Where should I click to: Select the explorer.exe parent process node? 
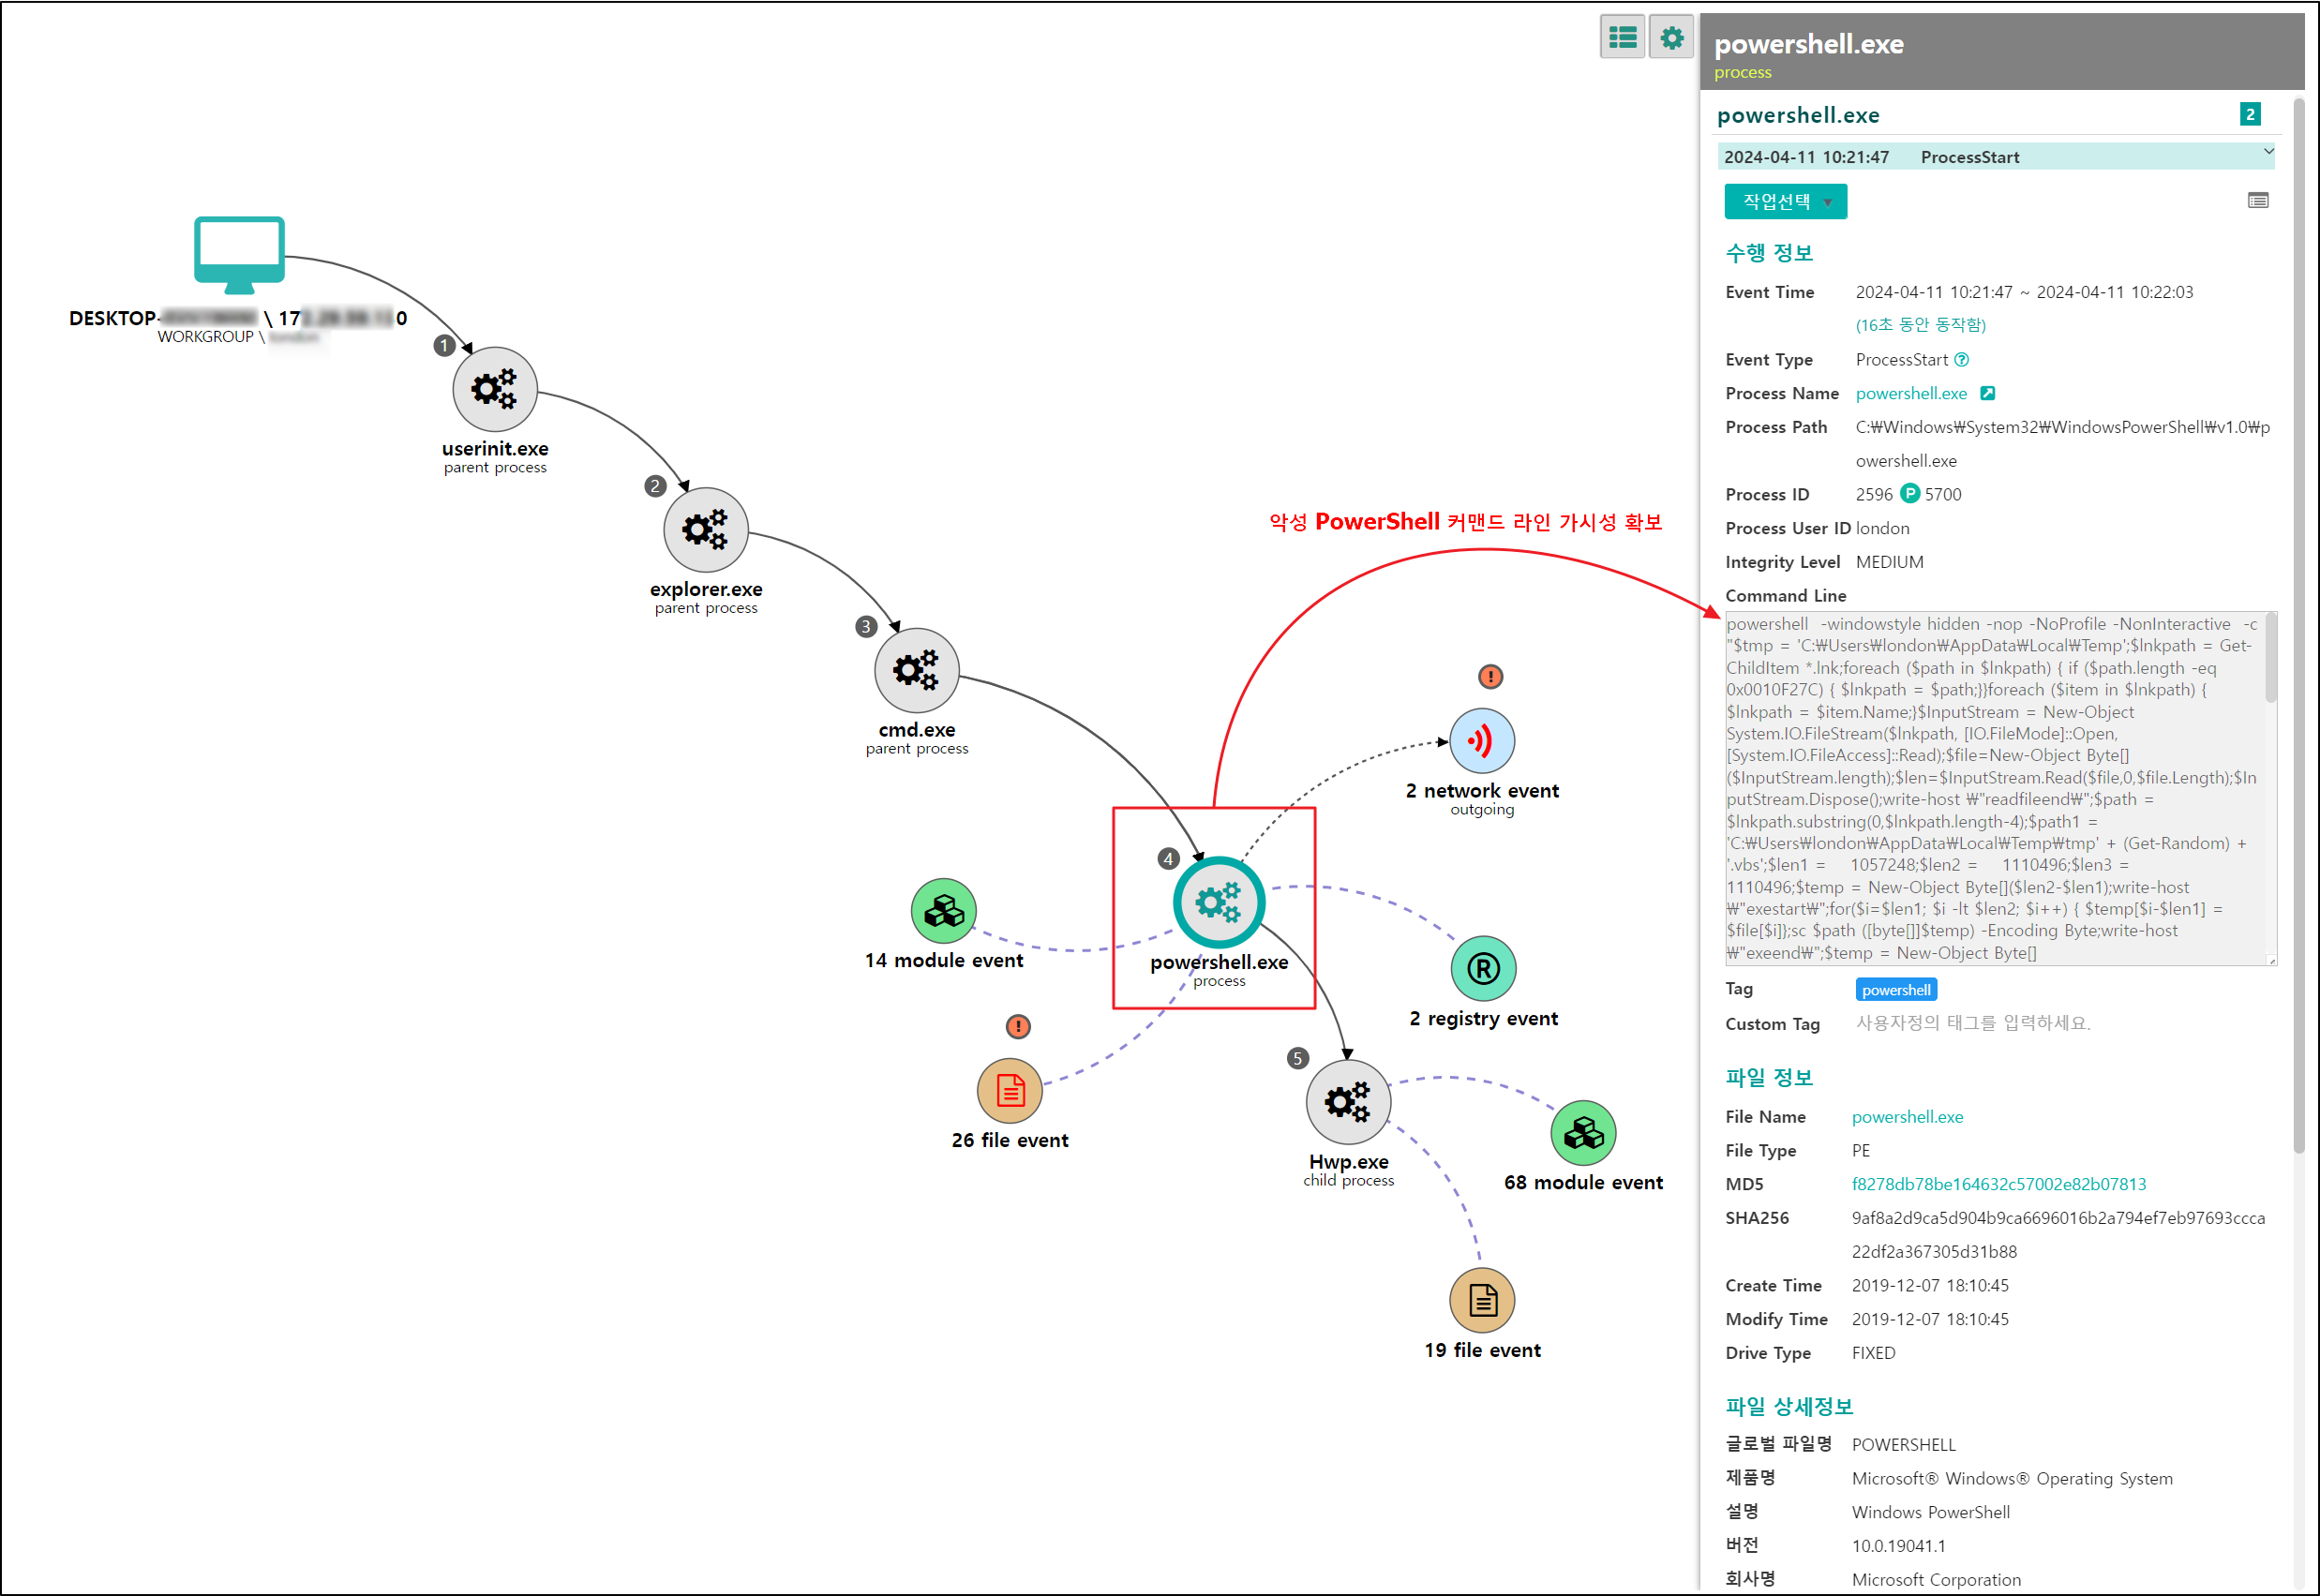(706, 530)
